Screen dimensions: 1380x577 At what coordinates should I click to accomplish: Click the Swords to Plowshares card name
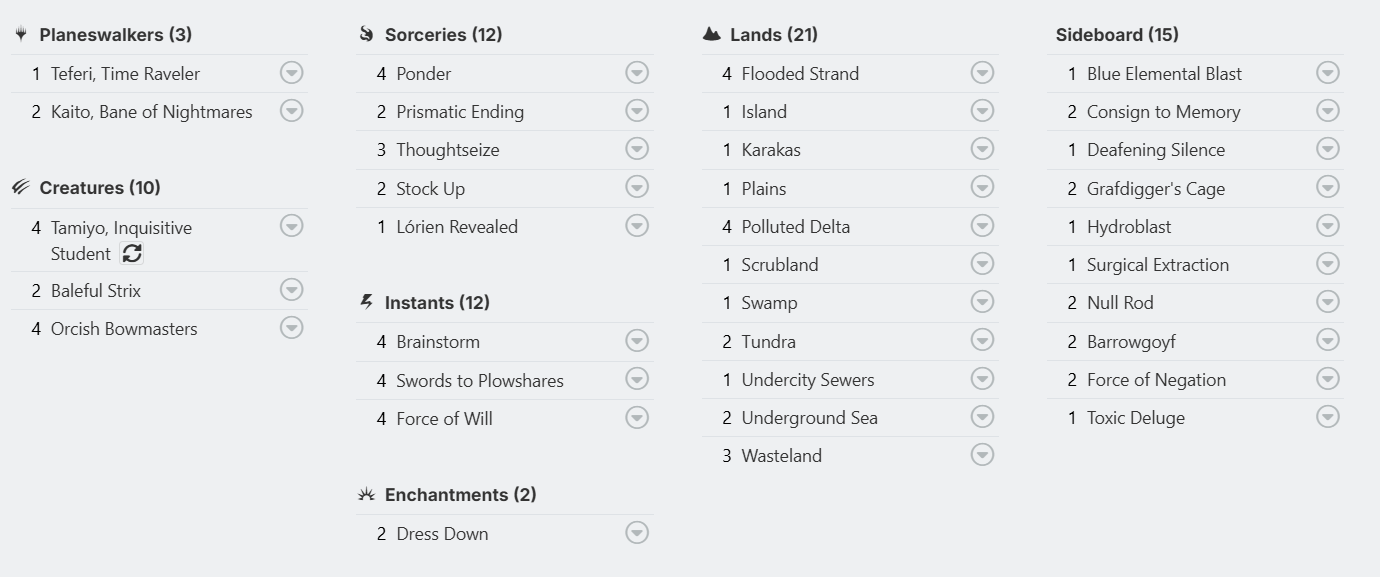(480, 381)
